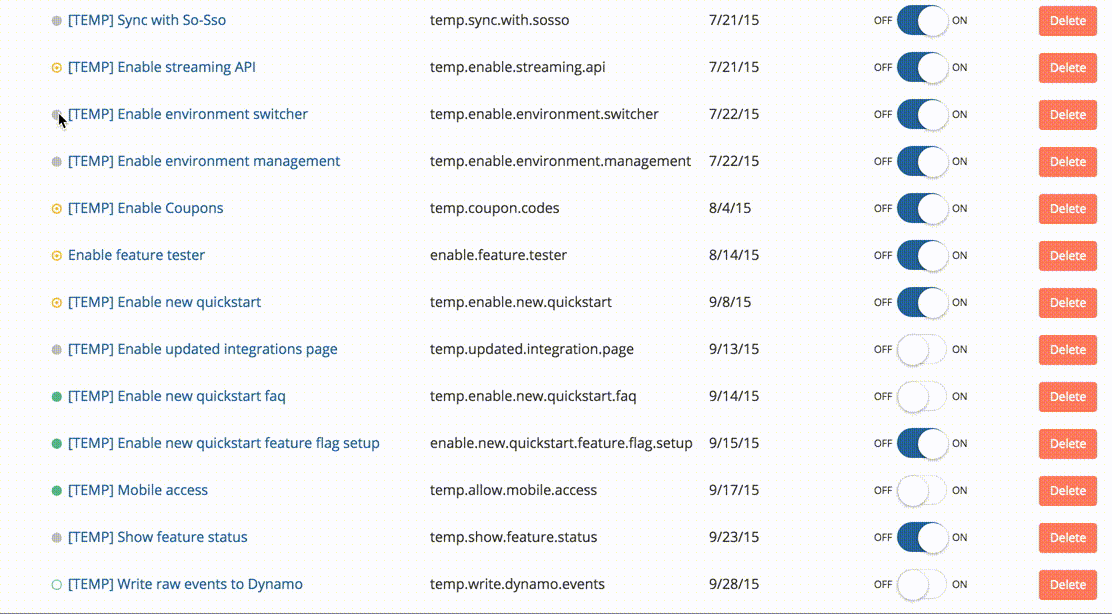Screen dimensions: 1112x614
Task: Delete the Enable Coupons flag
Action: pyautogui.click(x=1067, y=209)
